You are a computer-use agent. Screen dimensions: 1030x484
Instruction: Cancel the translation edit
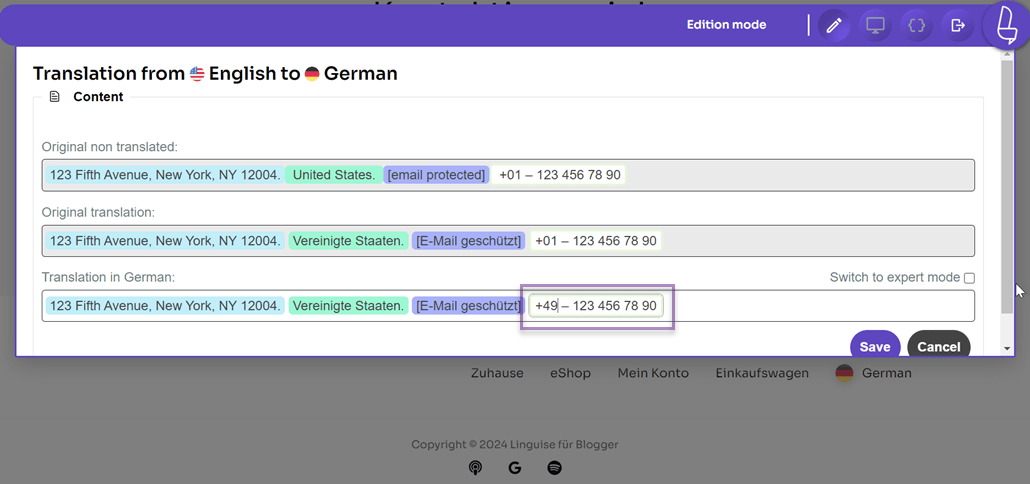tap(939, 346)
